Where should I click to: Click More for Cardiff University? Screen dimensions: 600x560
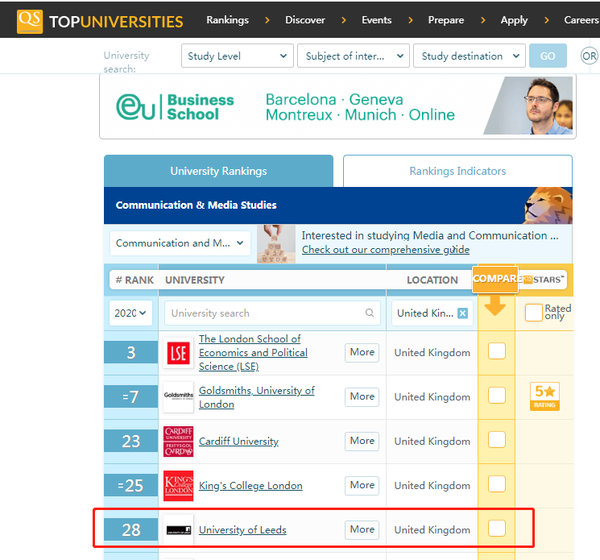pyautogui.click(x=362, y=441)
